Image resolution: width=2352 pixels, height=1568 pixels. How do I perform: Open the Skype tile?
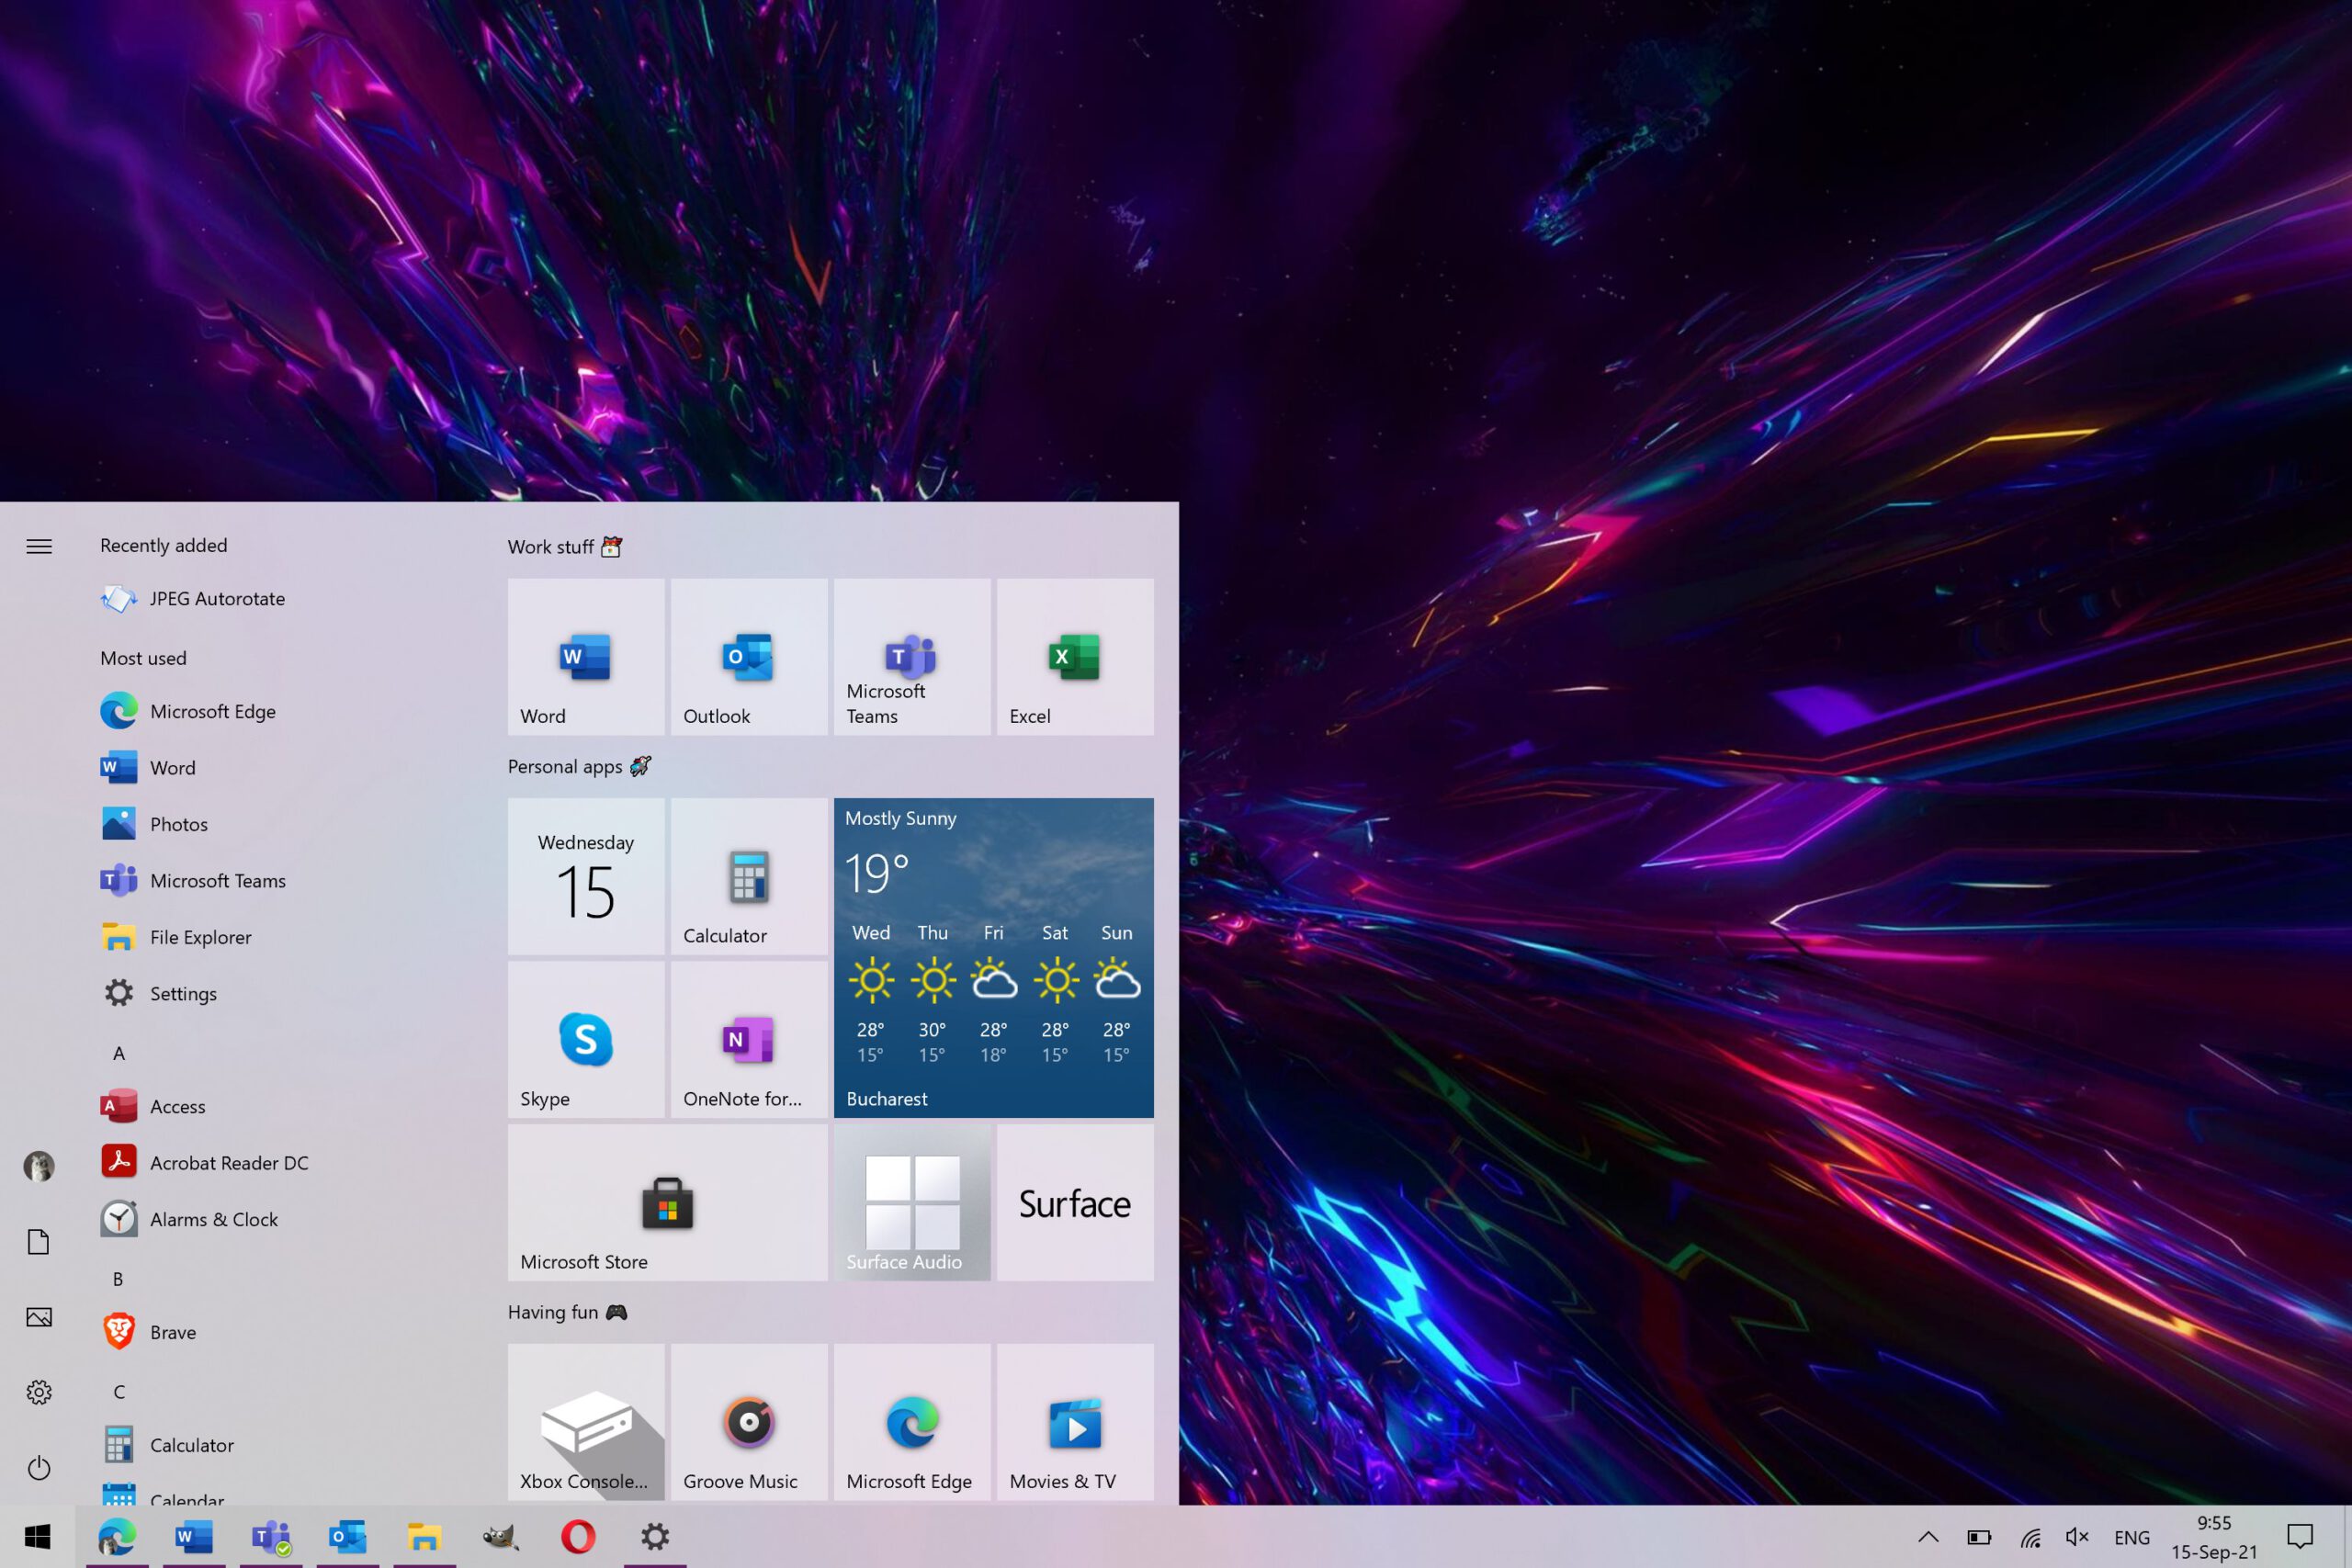[x=585, y=1039]
